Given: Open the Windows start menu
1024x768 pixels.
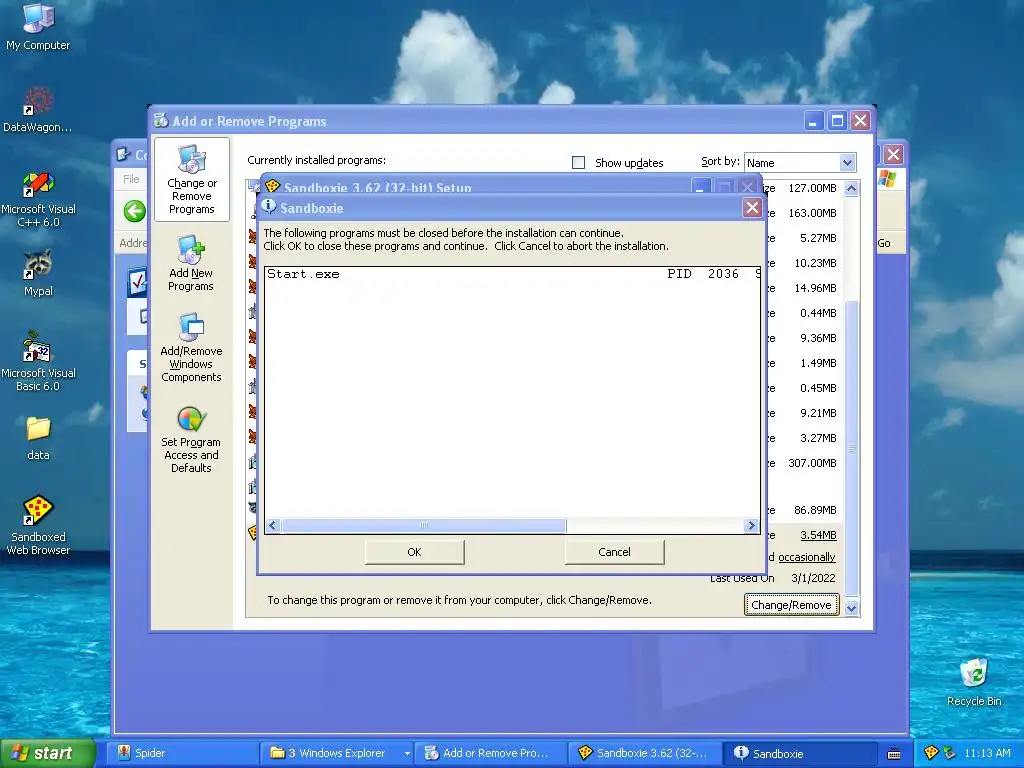Looking at the screenshot, I should point(46,753).
